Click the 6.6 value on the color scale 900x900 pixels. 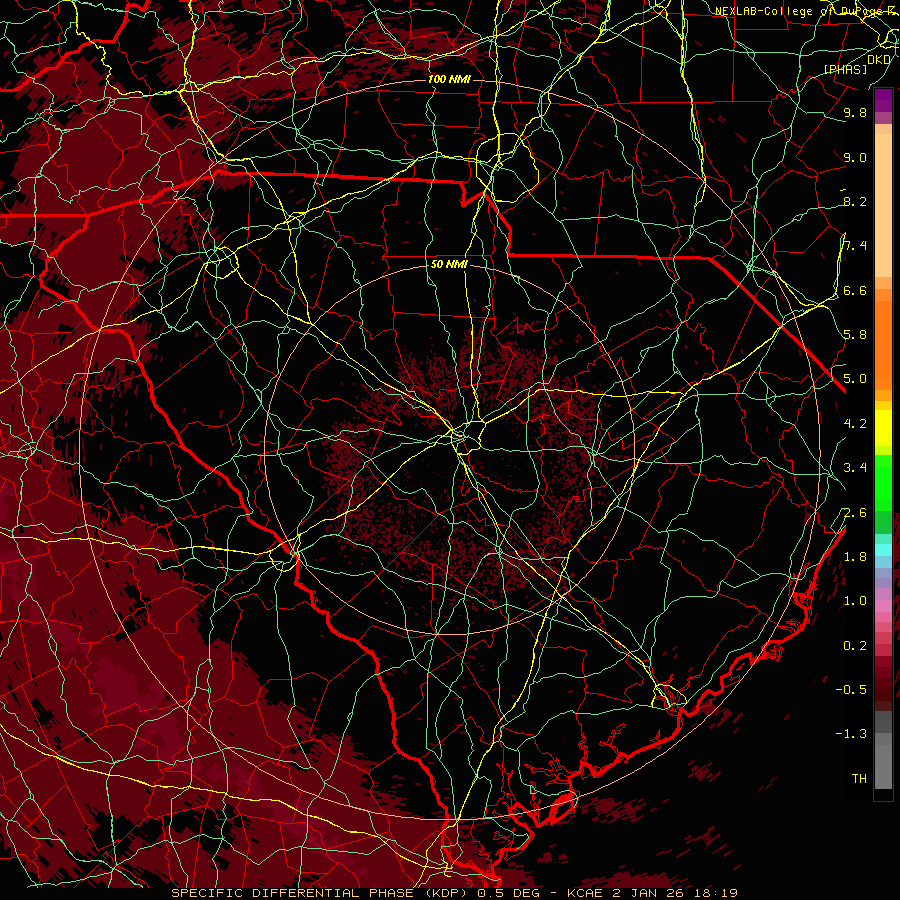click(x=855, y=290)
